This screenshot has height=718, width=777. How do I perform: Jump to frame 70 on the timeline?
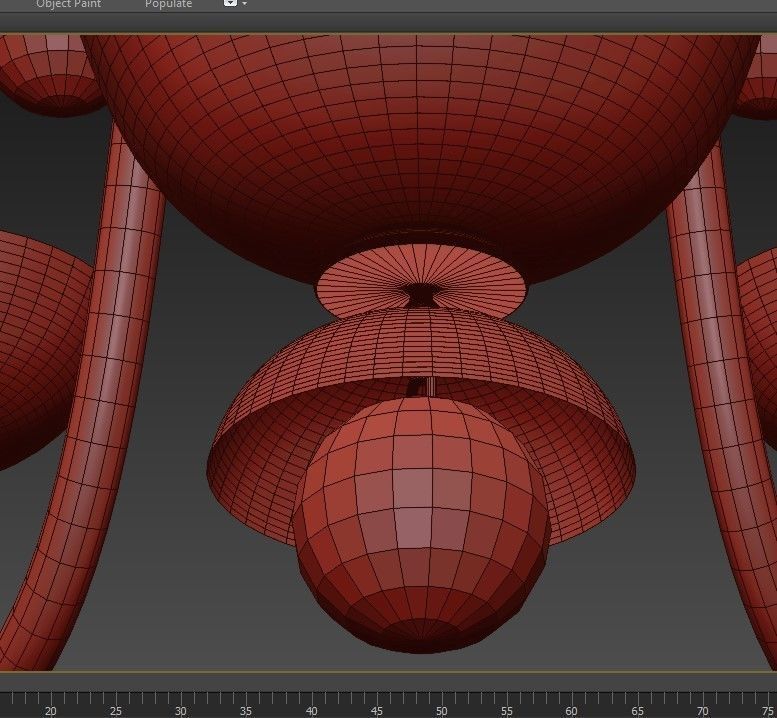coord(702,711)
